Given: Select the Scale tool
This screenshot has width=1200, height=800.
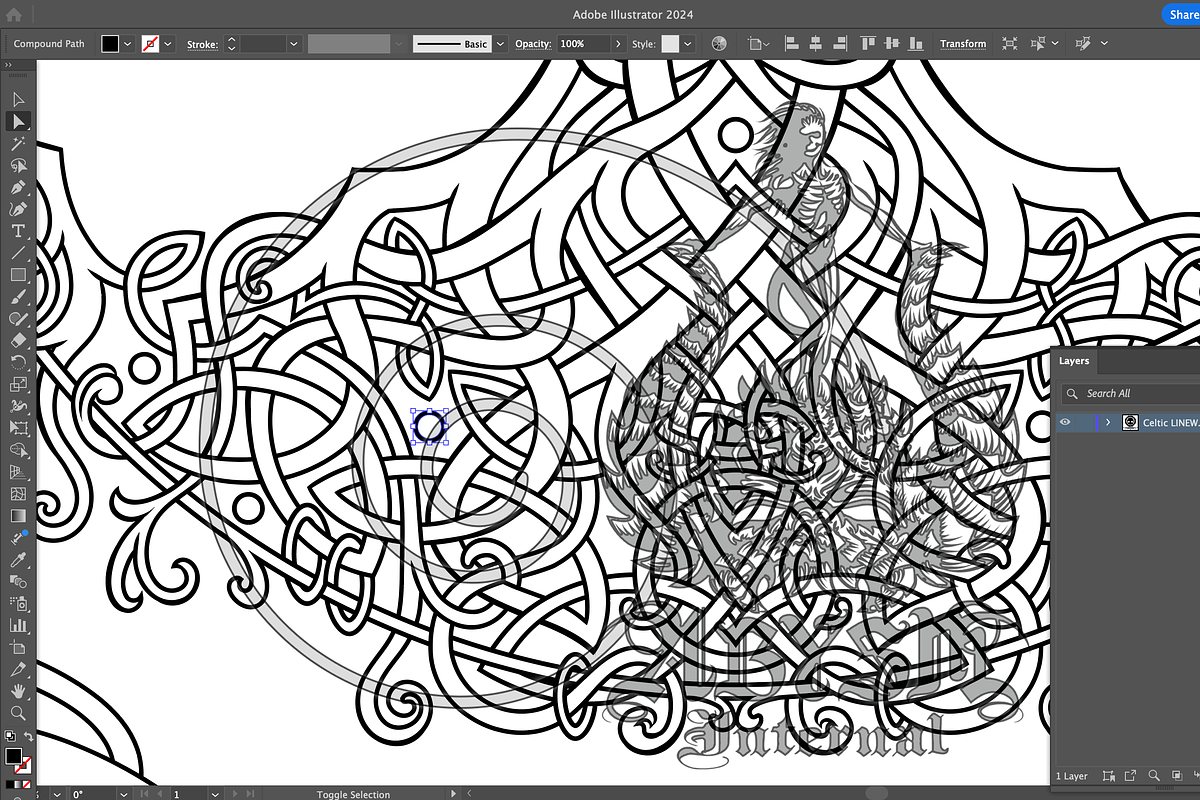Looking at the screenshot, I should tap(18, 384).
